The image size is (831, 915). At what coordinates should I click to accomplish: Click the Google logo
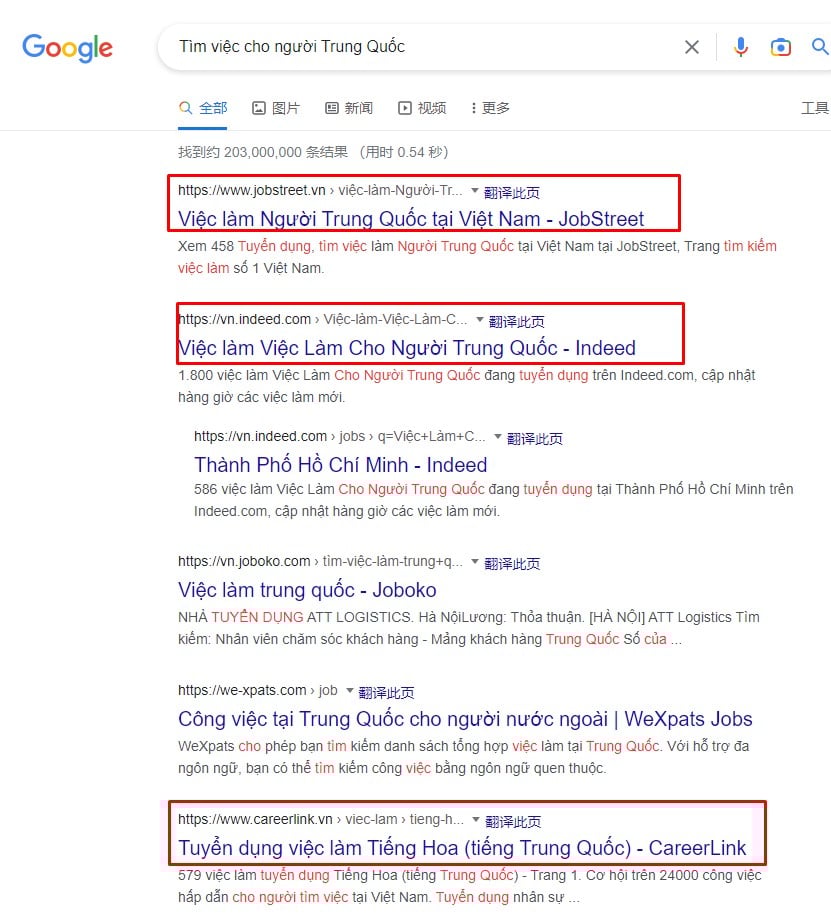point(67,48)
